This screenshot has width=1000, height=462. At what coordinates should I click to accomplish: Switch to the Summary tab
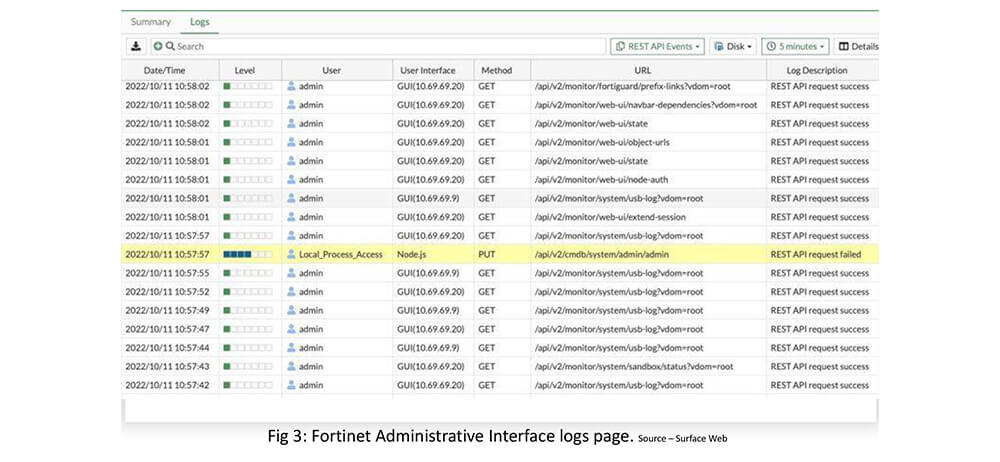click(150, 21)
